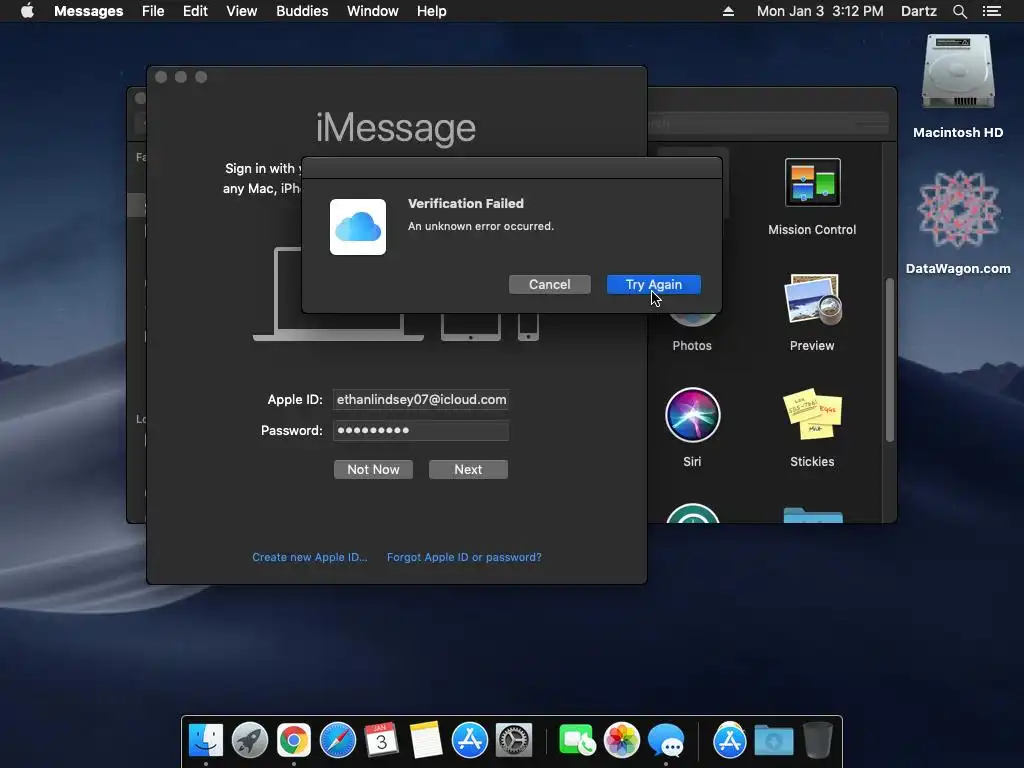Open the Downloads folder in the Dock

click(774, 741)
